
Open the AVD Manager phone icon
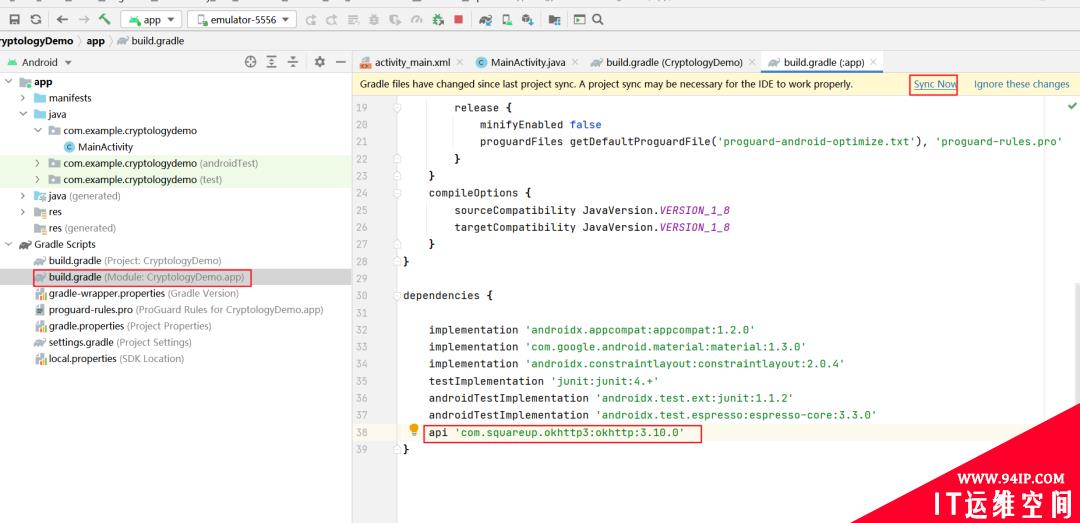pyautogui.click(x=507, y=20)
